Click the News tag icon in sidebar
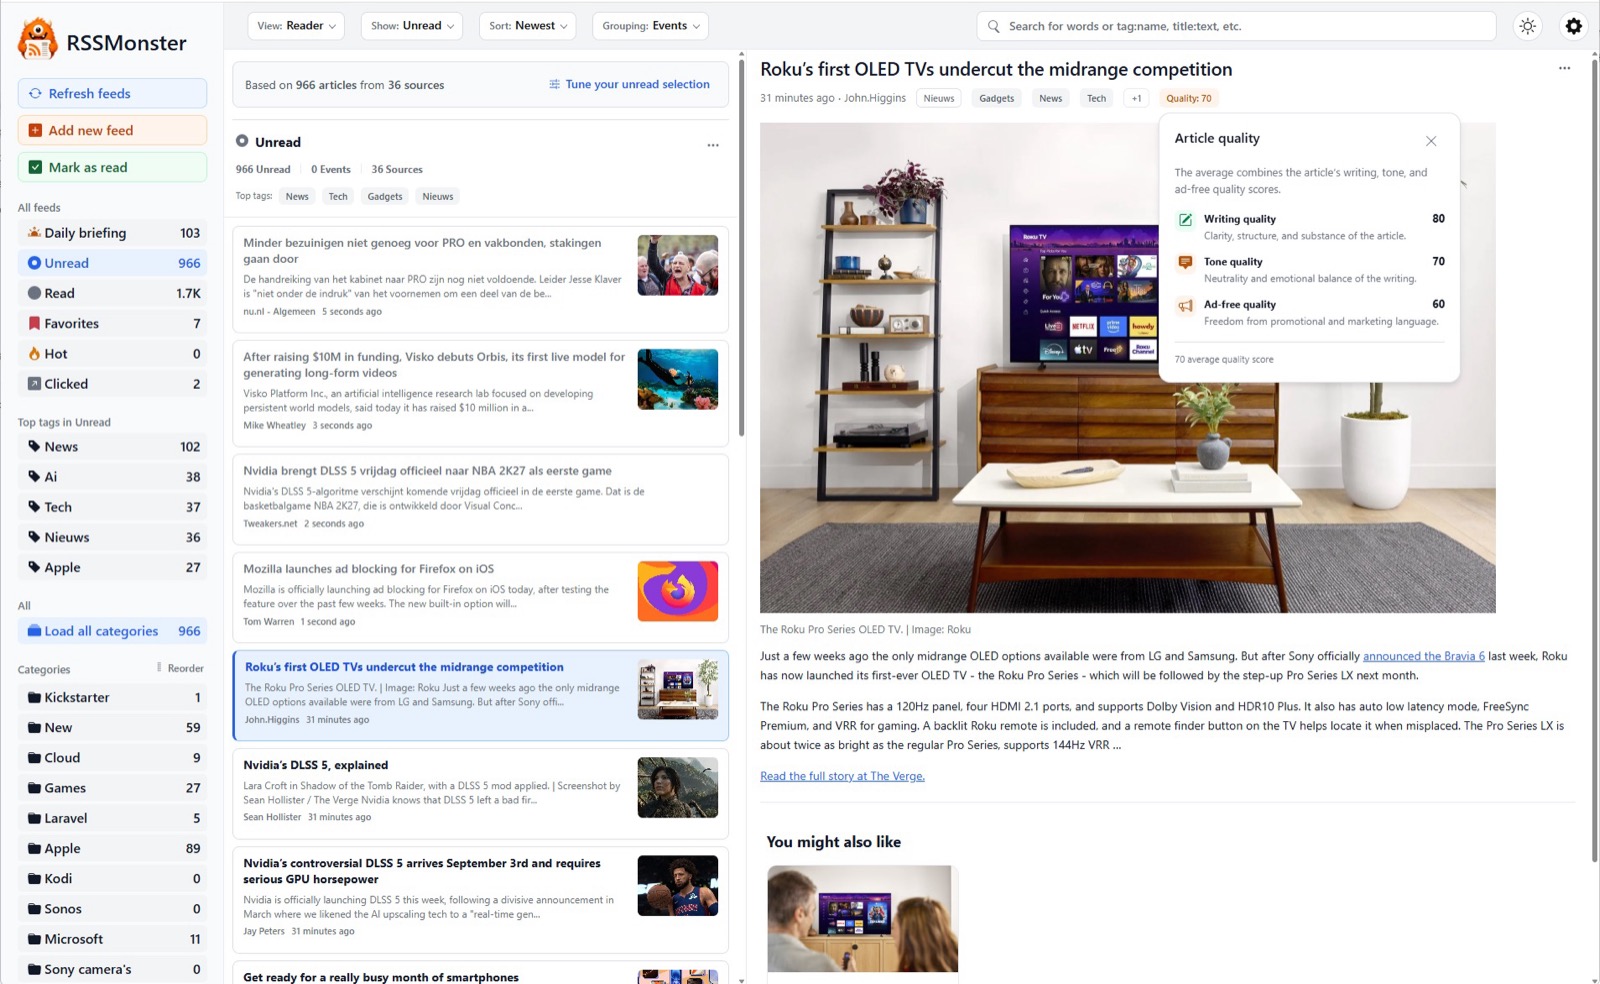Image resolution: width=1600 pixels, height=984 pixels. (34, 446)
